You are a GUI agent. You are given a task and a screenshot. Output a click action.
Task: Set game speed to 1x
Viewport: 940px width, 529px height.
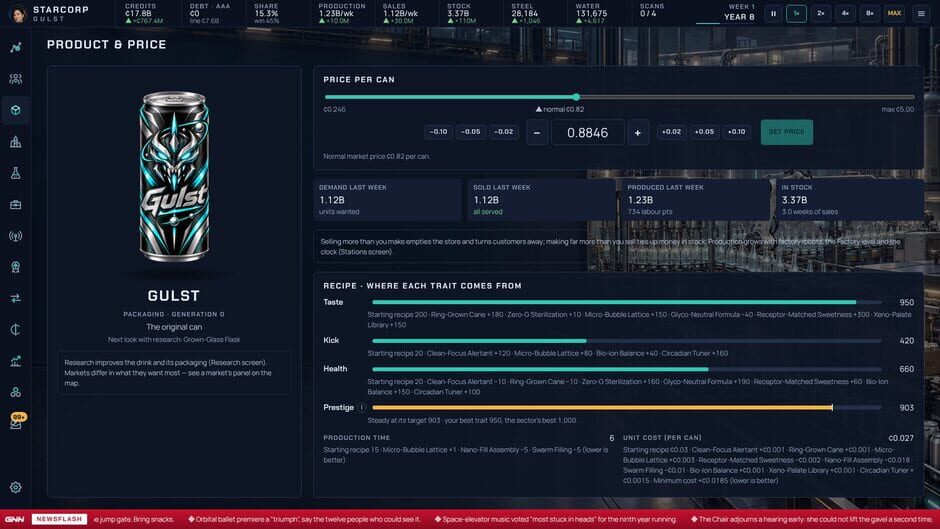click(x=796, y=13)
